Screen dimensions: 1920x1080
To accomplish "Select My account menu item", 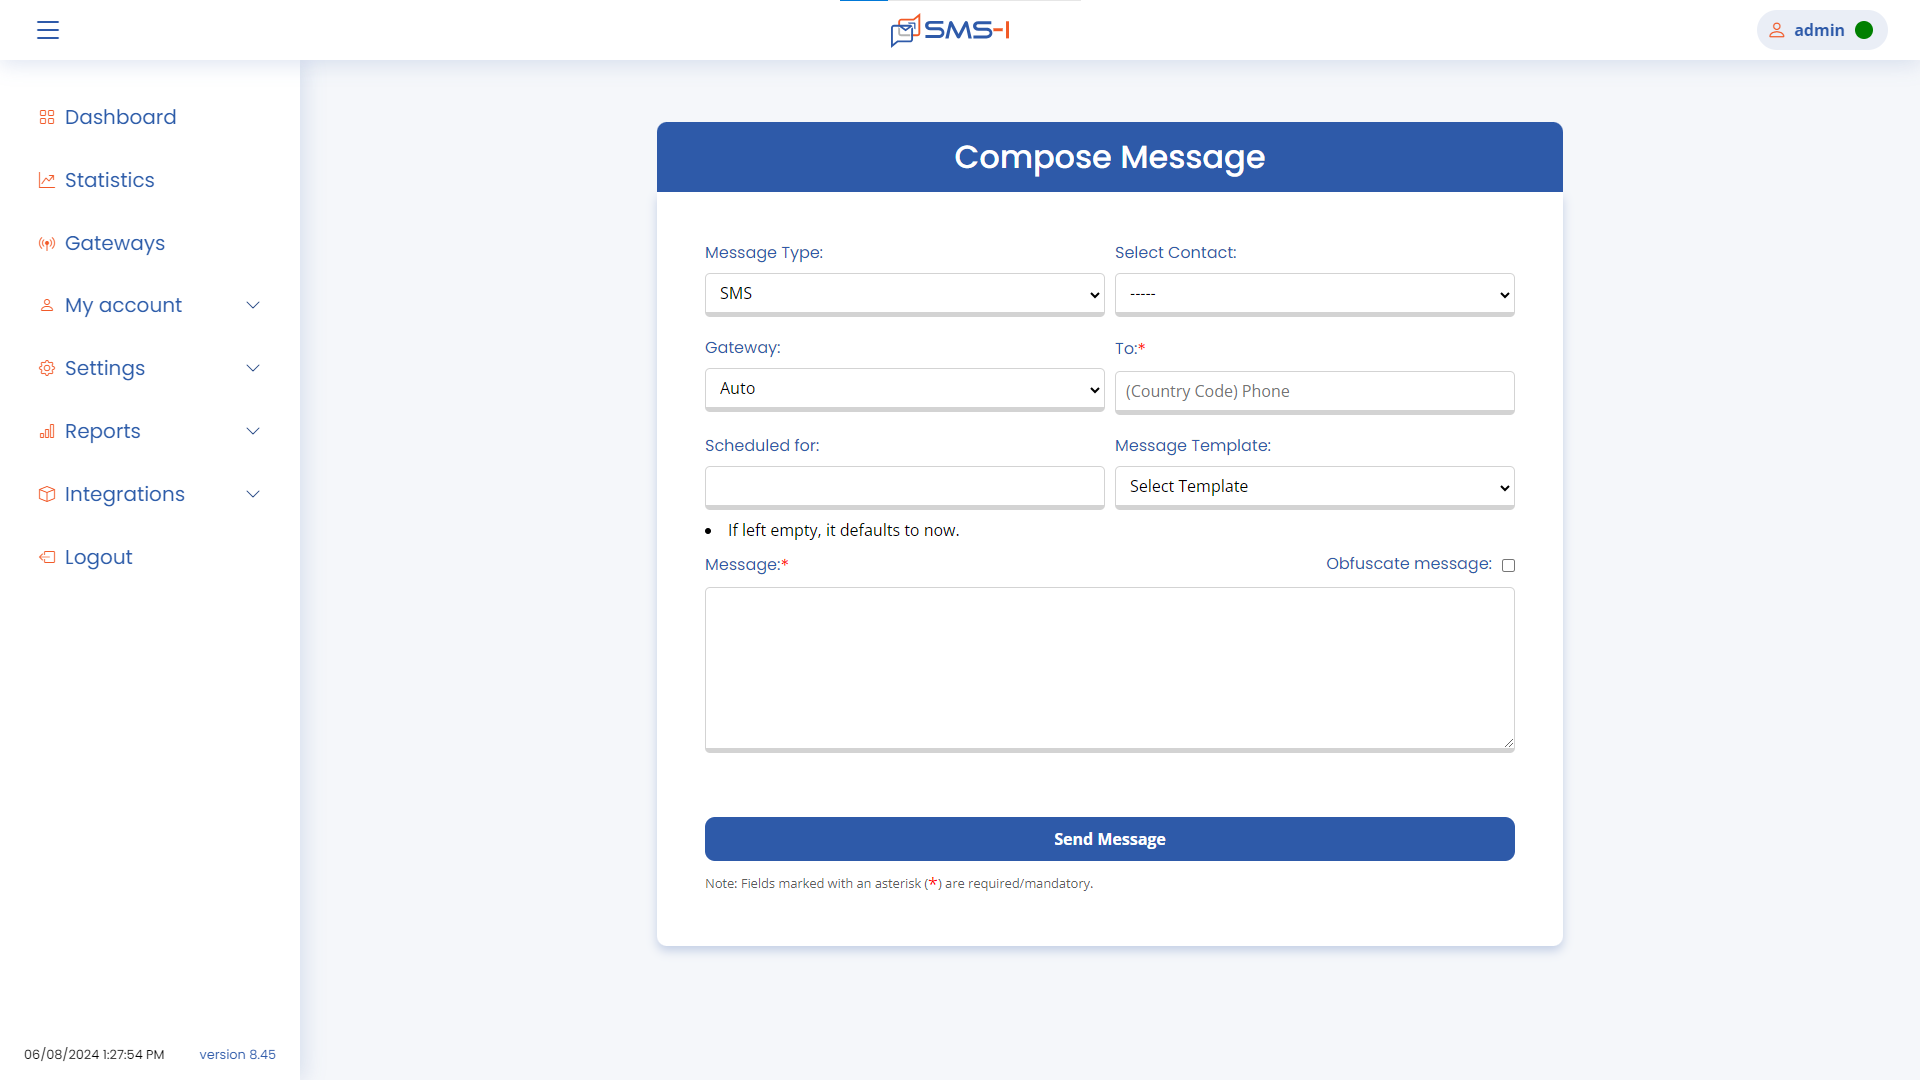I will pyautogui.click(x=123, y=305).
